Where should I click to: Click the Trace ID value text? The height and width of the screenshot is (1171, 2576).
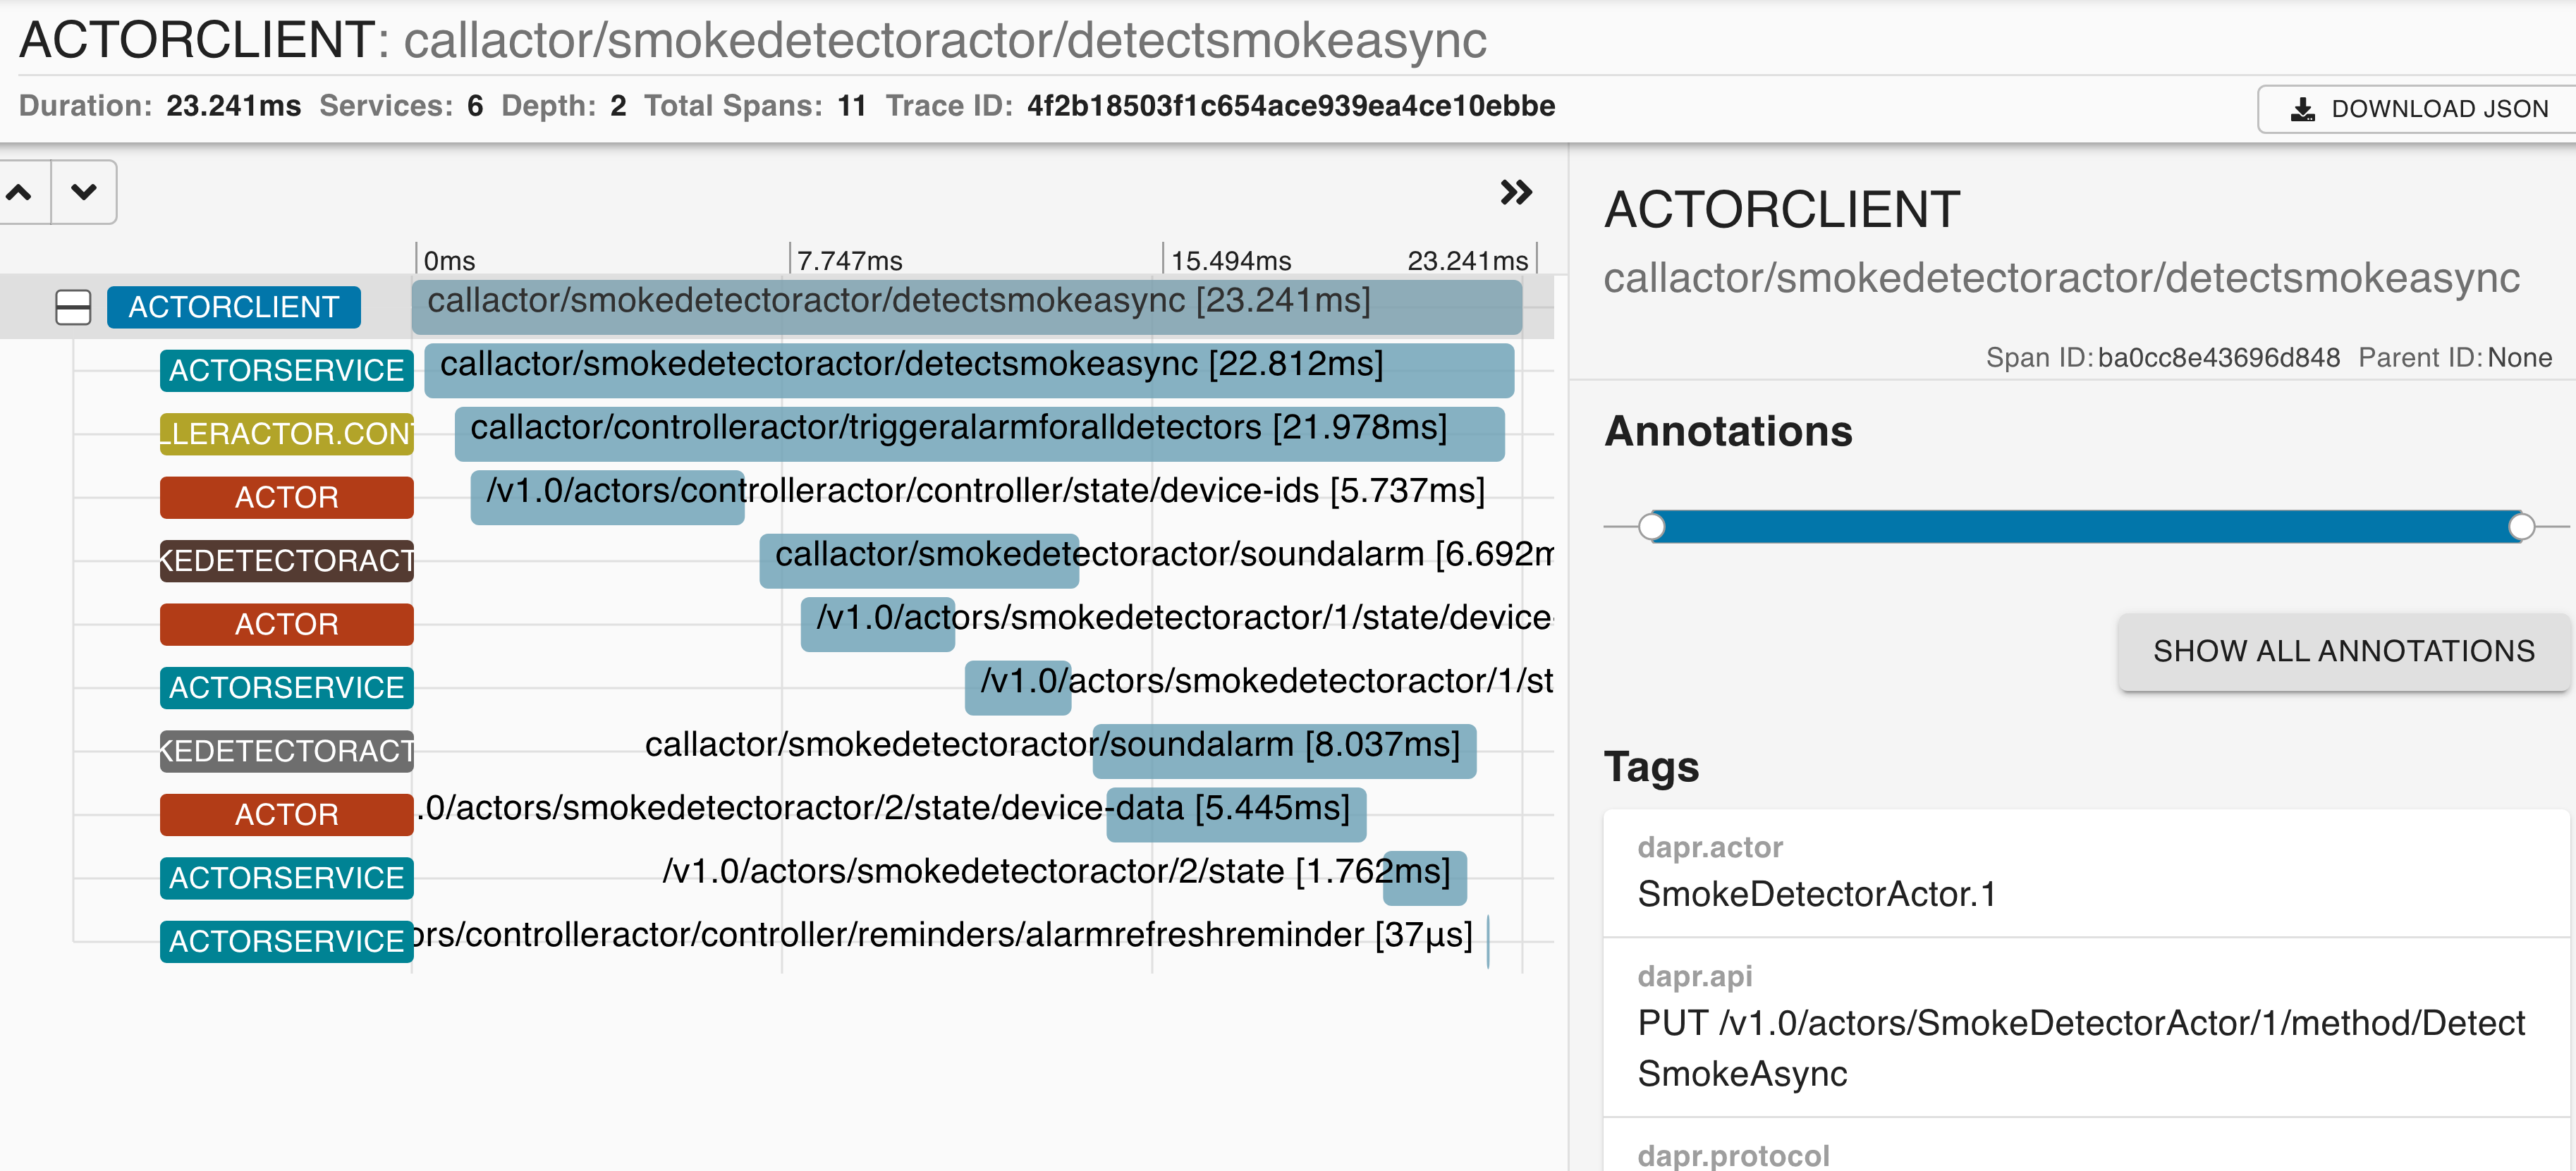coord(1290,106)
